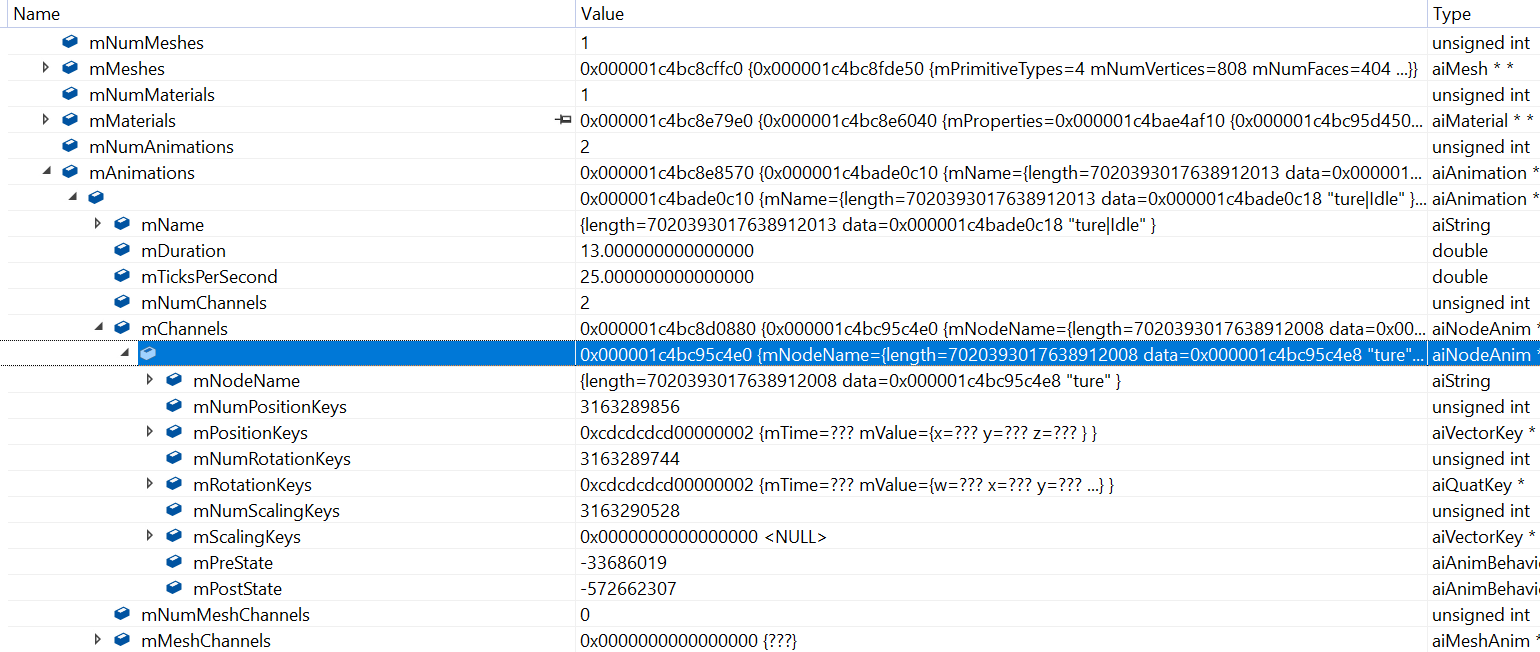Screen dimensions: 1540x652
Task: Click the member icon beside mPostState
Action: pos(173,588)
